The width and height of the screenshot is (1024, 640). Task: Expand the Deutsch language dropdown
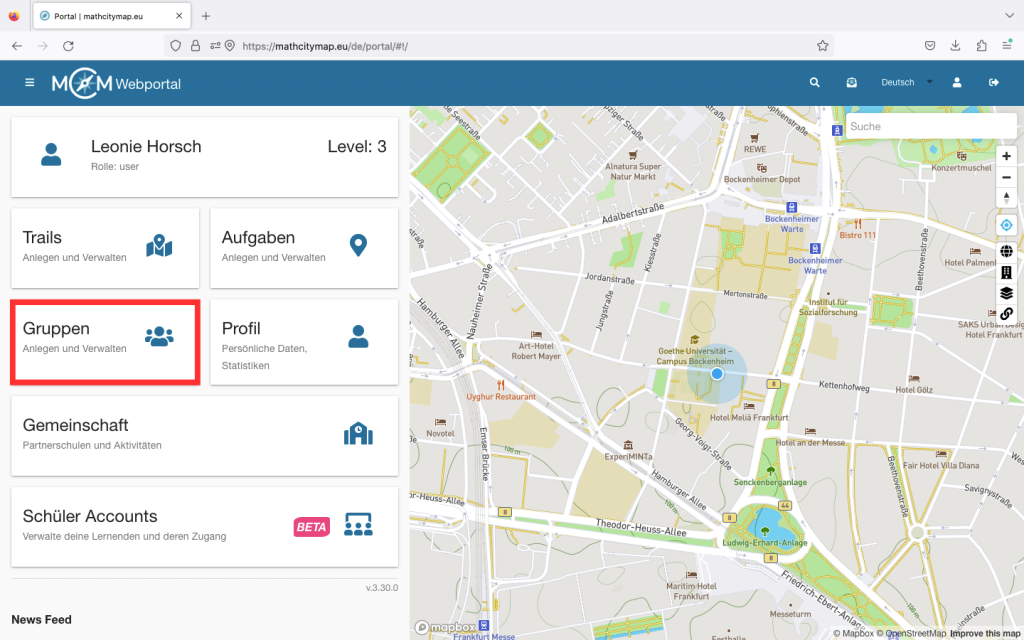click(906, 83)
